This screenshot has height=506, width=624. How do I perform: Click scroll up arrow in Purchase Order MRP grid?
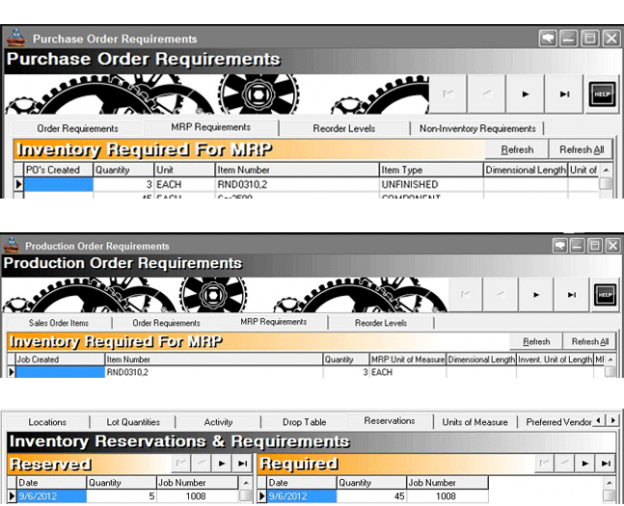click(x=606, y=170)
